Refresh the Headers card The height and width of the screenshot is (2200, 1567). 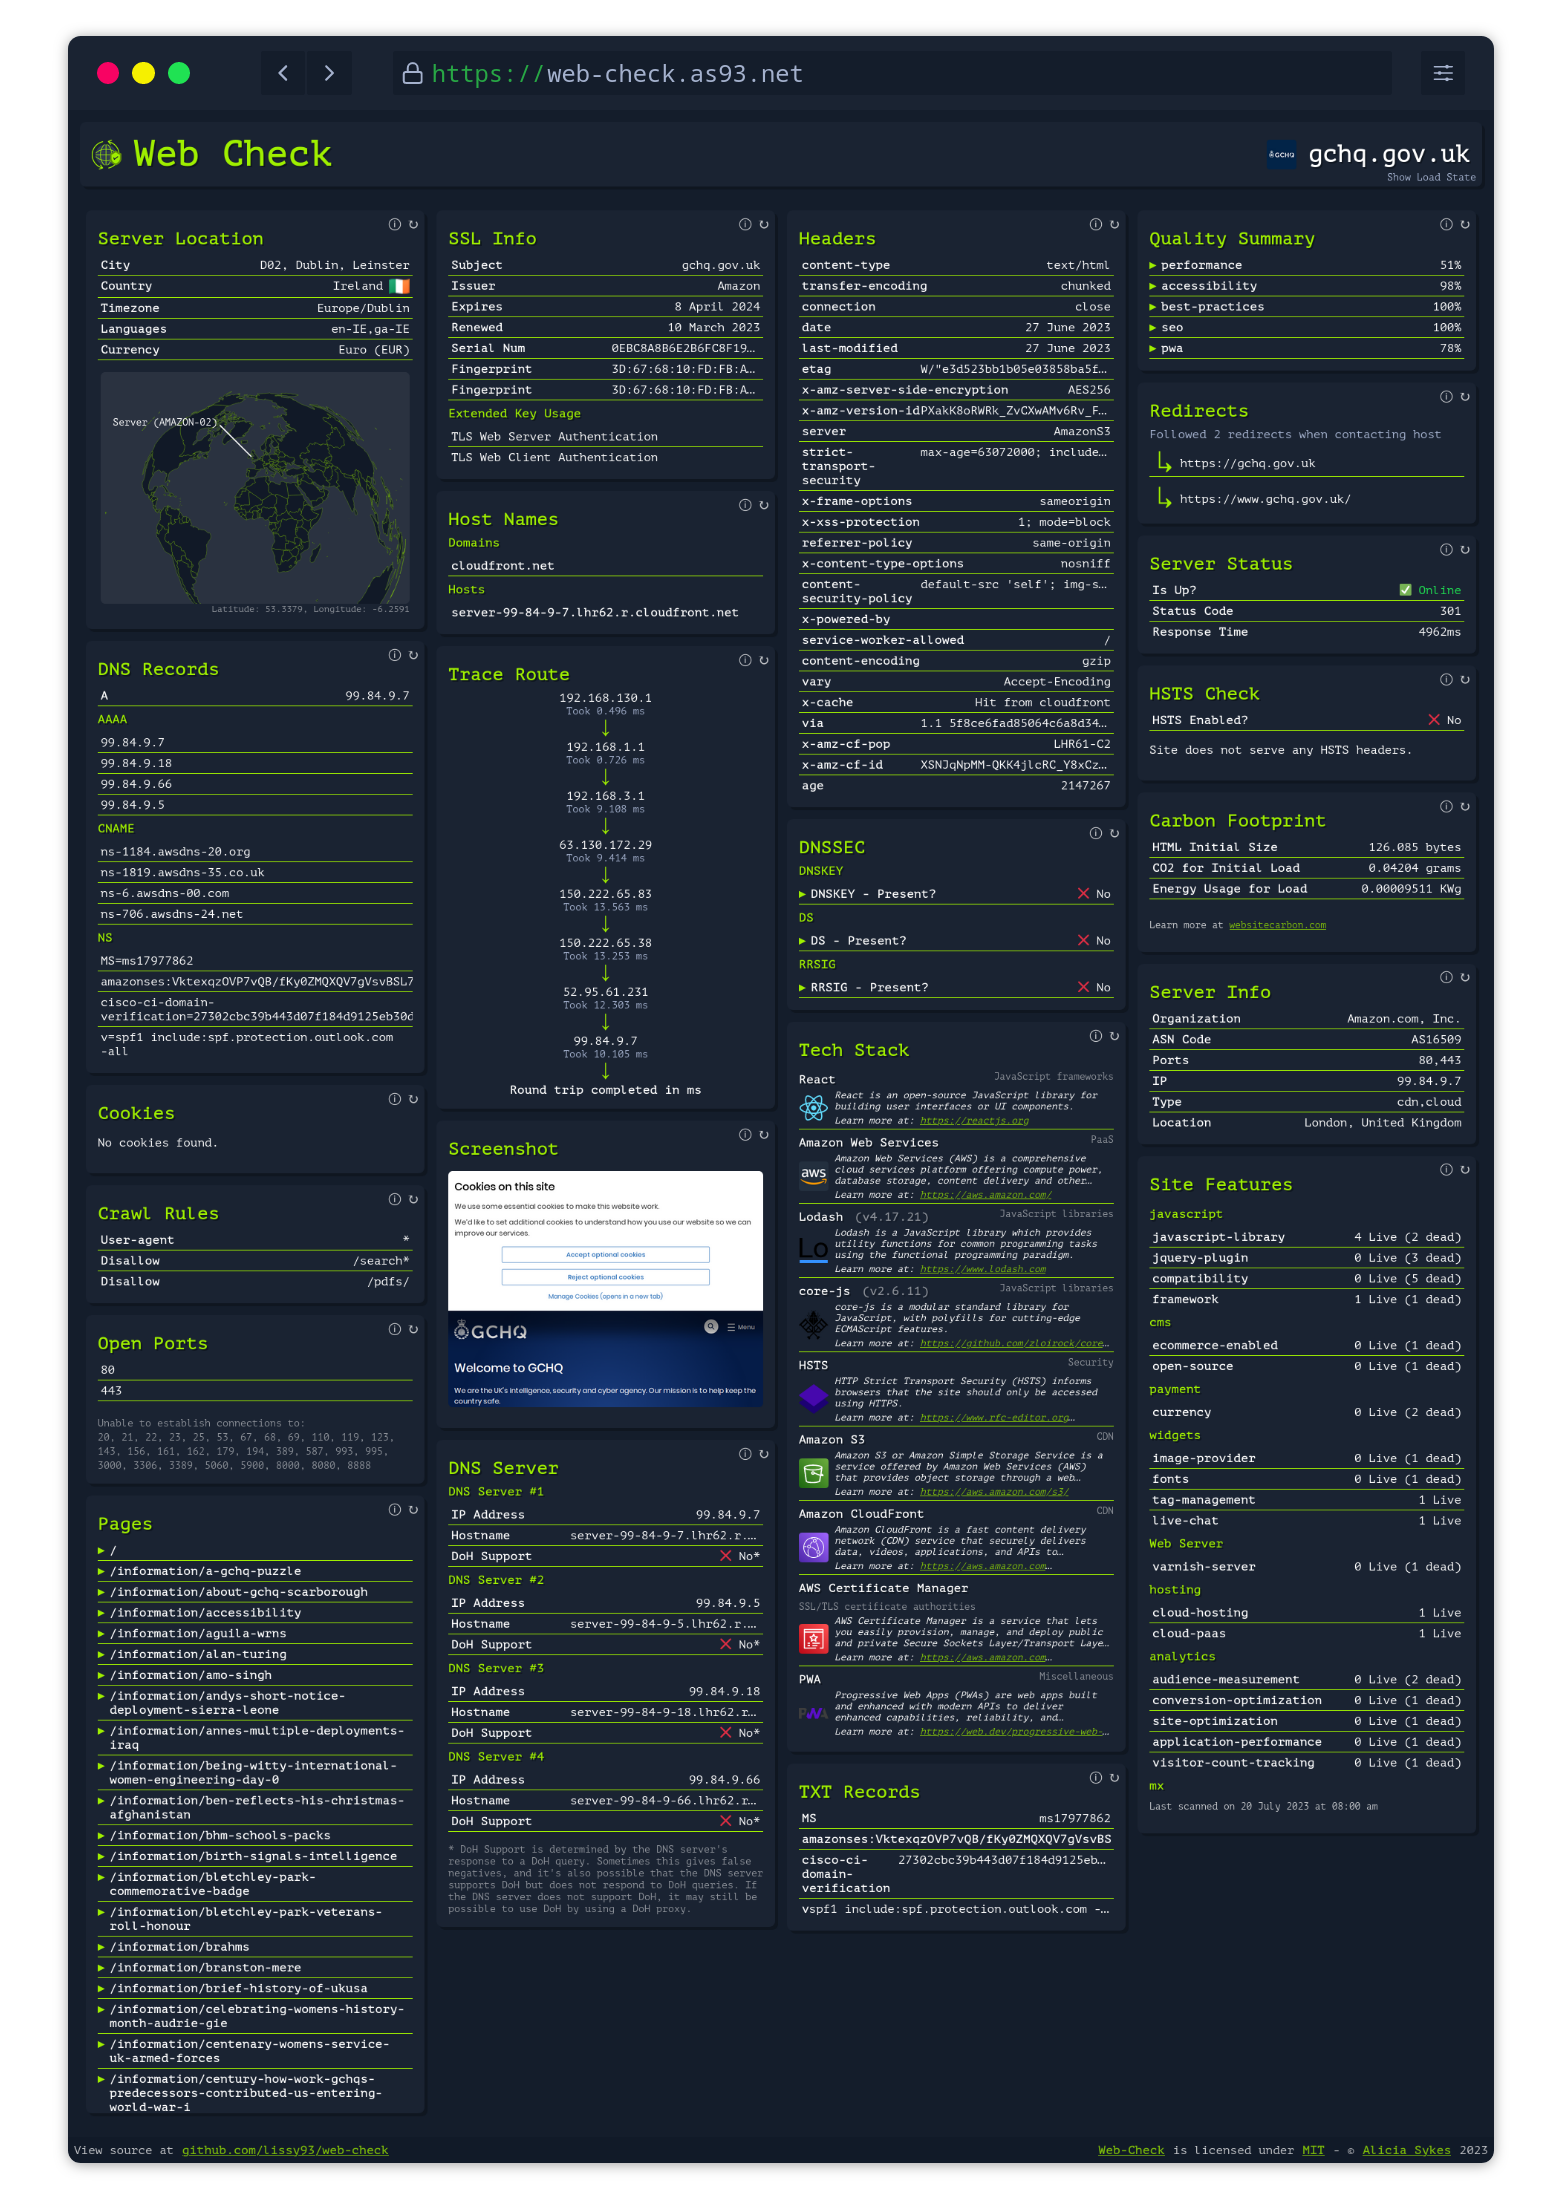[1114, 225]
